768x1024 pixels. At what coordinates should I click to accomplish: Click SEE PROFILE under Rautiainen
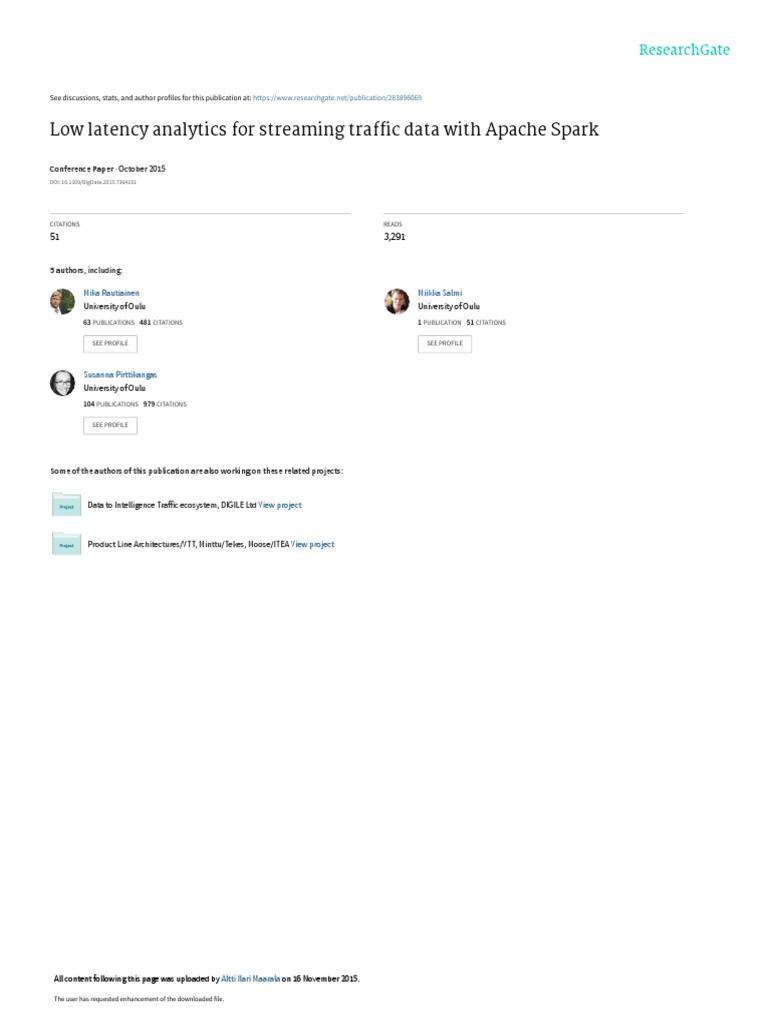coord(110,344)
